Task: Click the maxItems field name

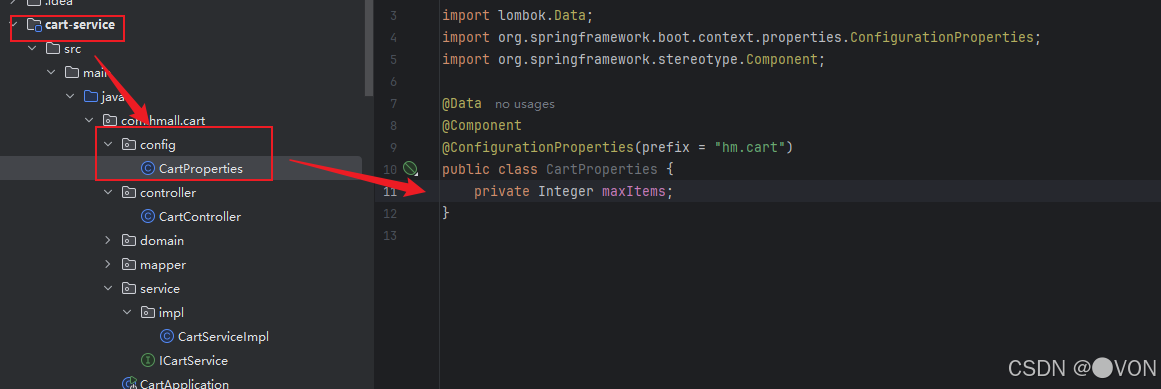Action: (634, 191)
